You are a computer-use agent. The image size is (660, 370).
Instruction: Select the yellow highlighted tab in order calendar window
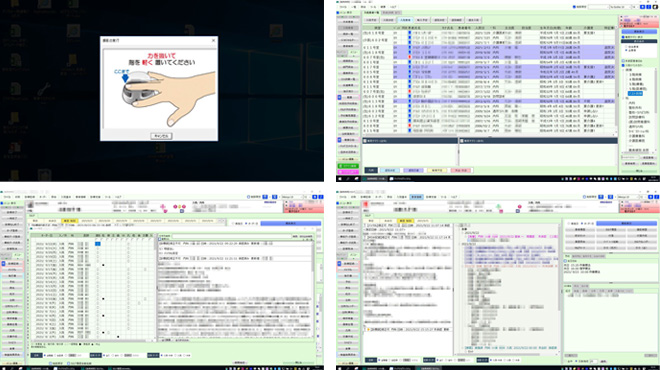tap(69, 221)
